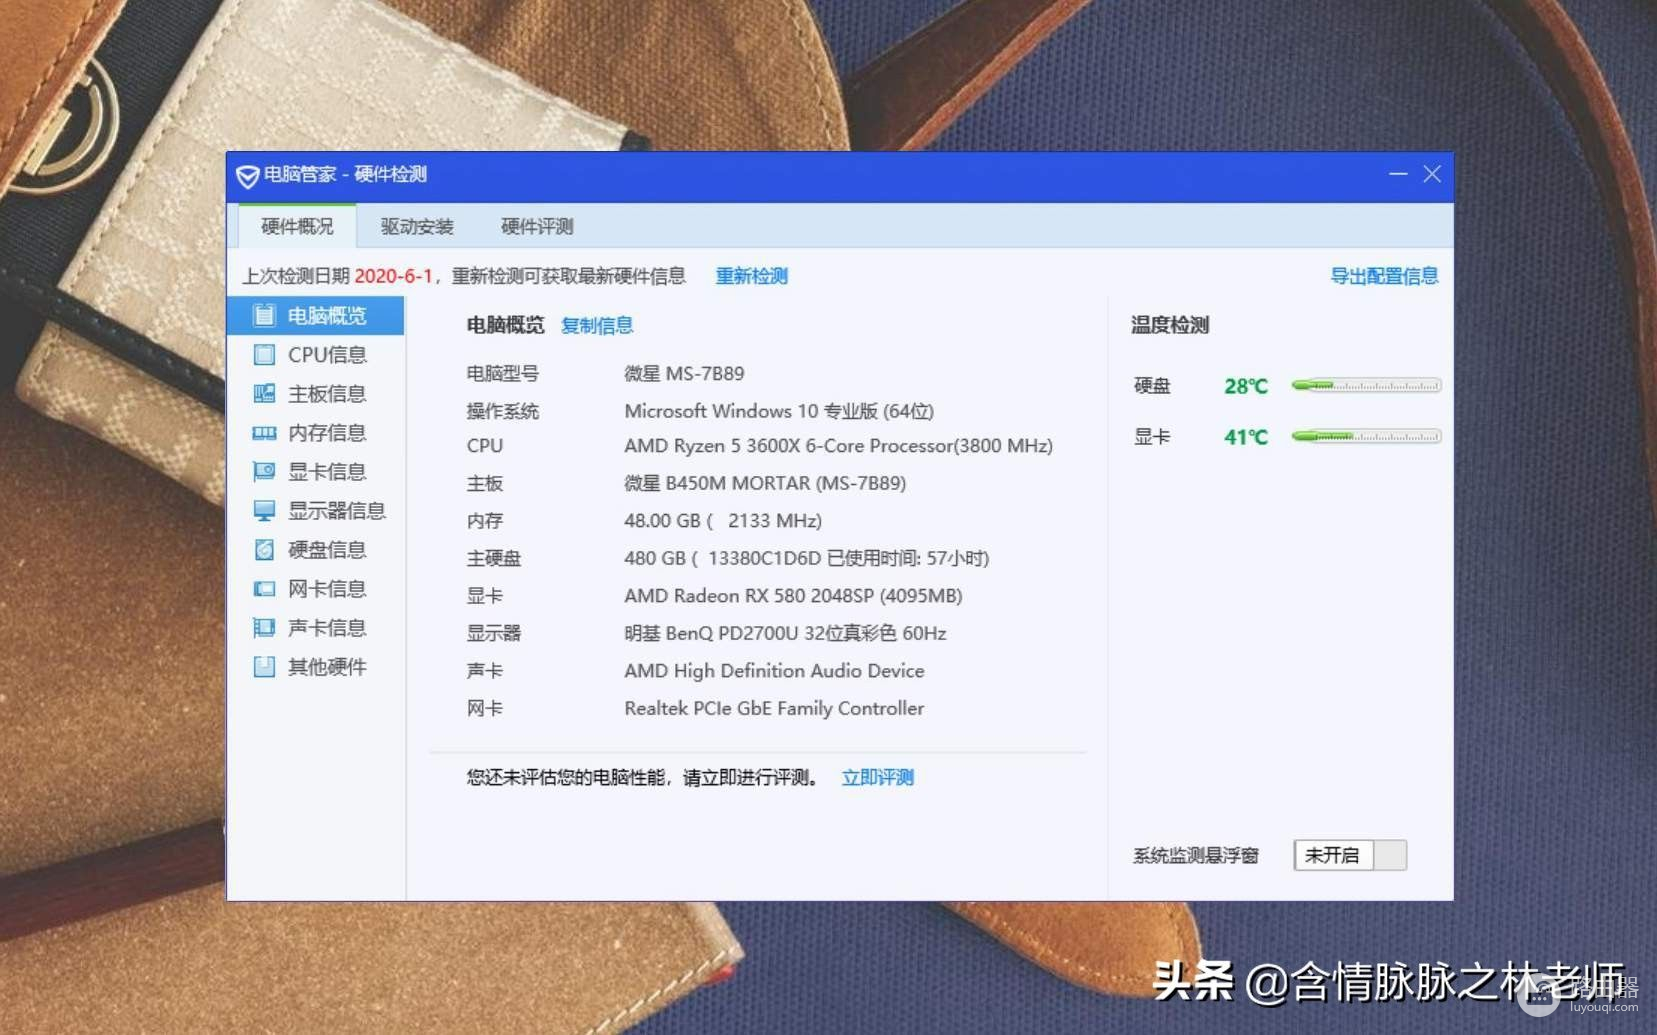1657x1035 pixels.
Task: Click the 电脑概览 heading in the main panel
Action: click(x=505, y=325)
